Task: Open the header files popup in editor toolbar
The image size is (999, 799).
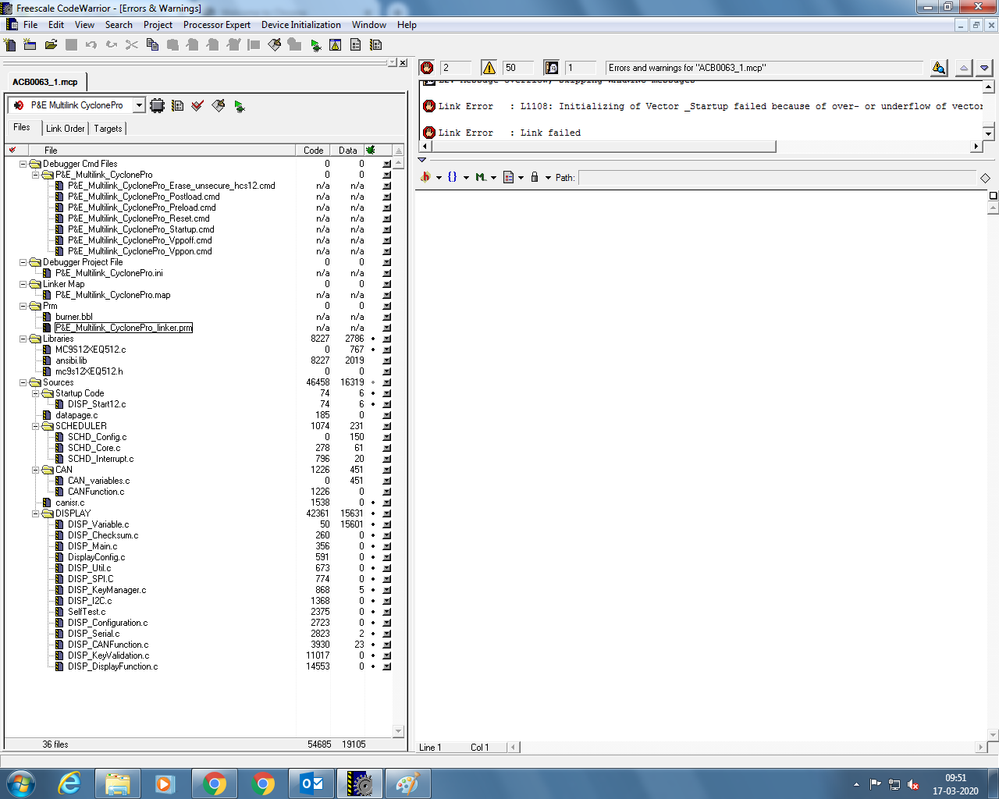Action: click(x=429, y=177)
